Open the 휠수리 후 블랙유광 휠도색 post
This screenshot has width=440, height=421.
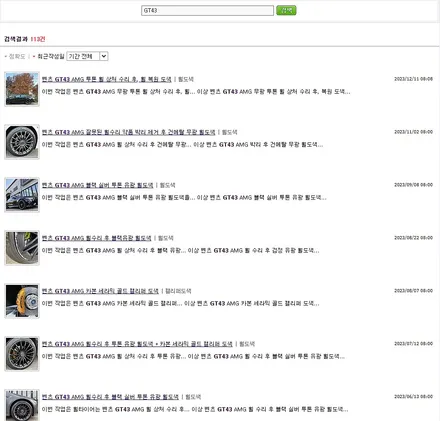point(97,238)
